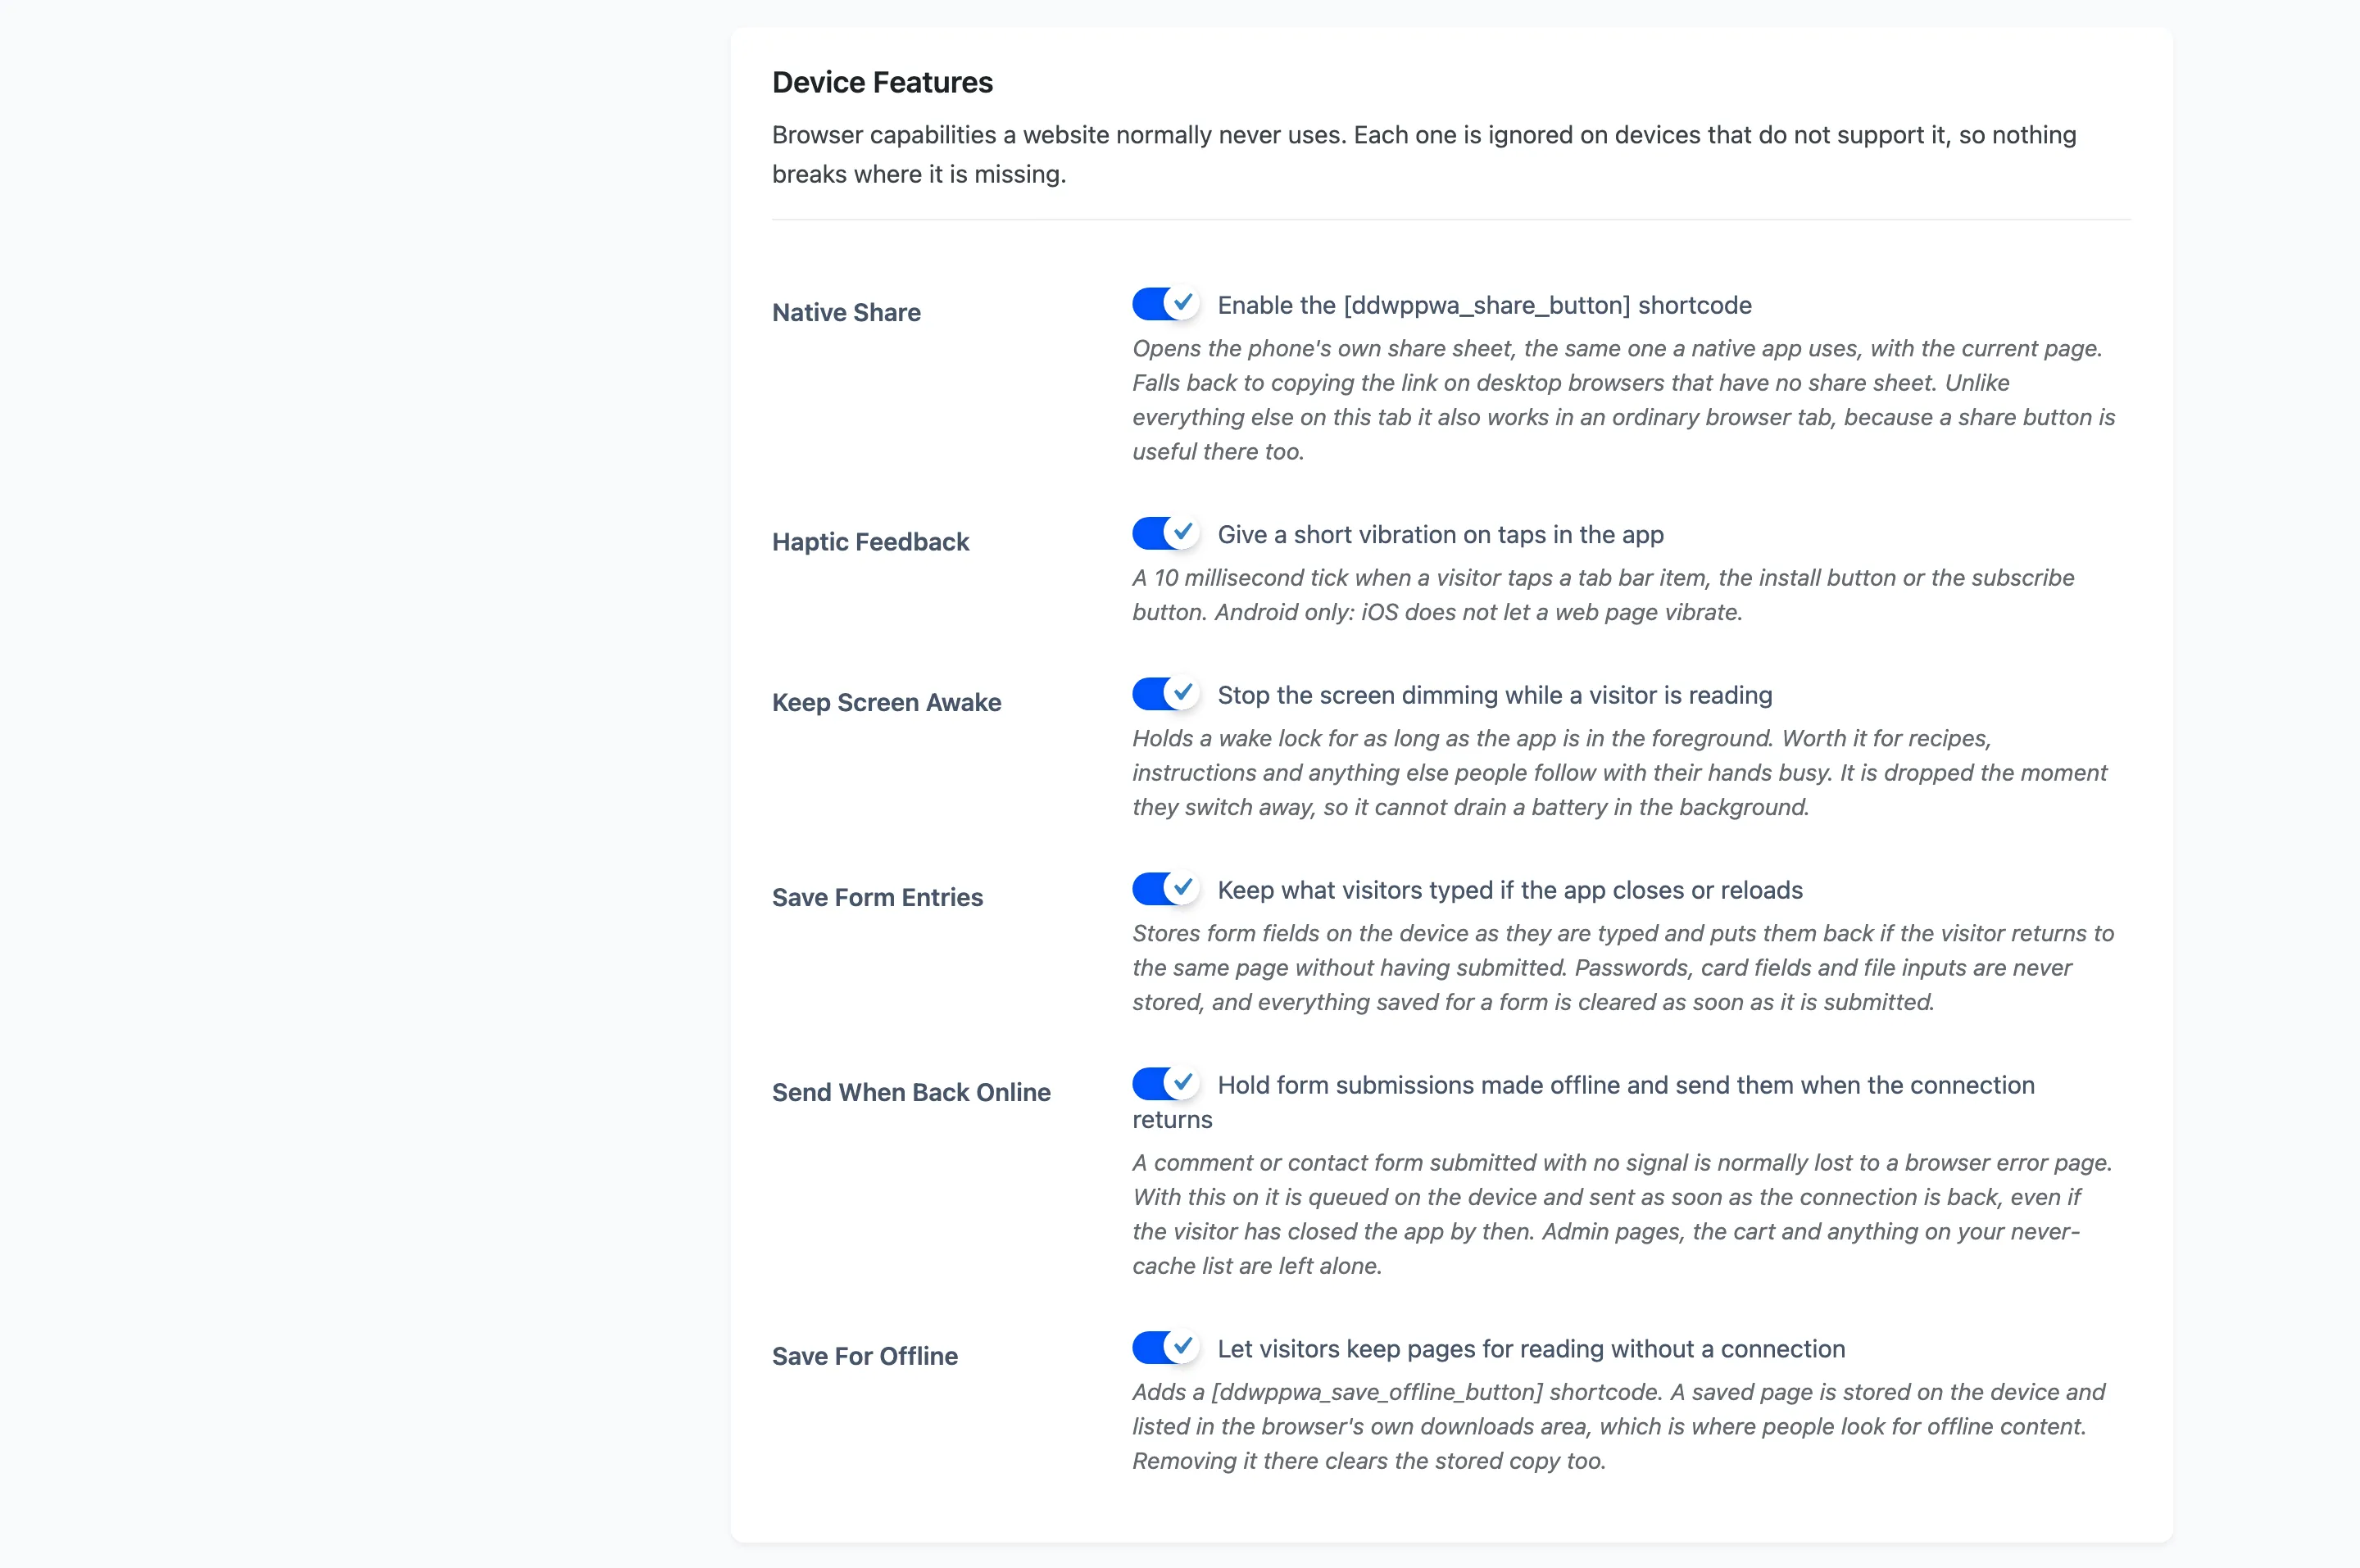2360x1568 pixels.
Task: Select the Save Form Entries row heading
Action: click(877, 898)
